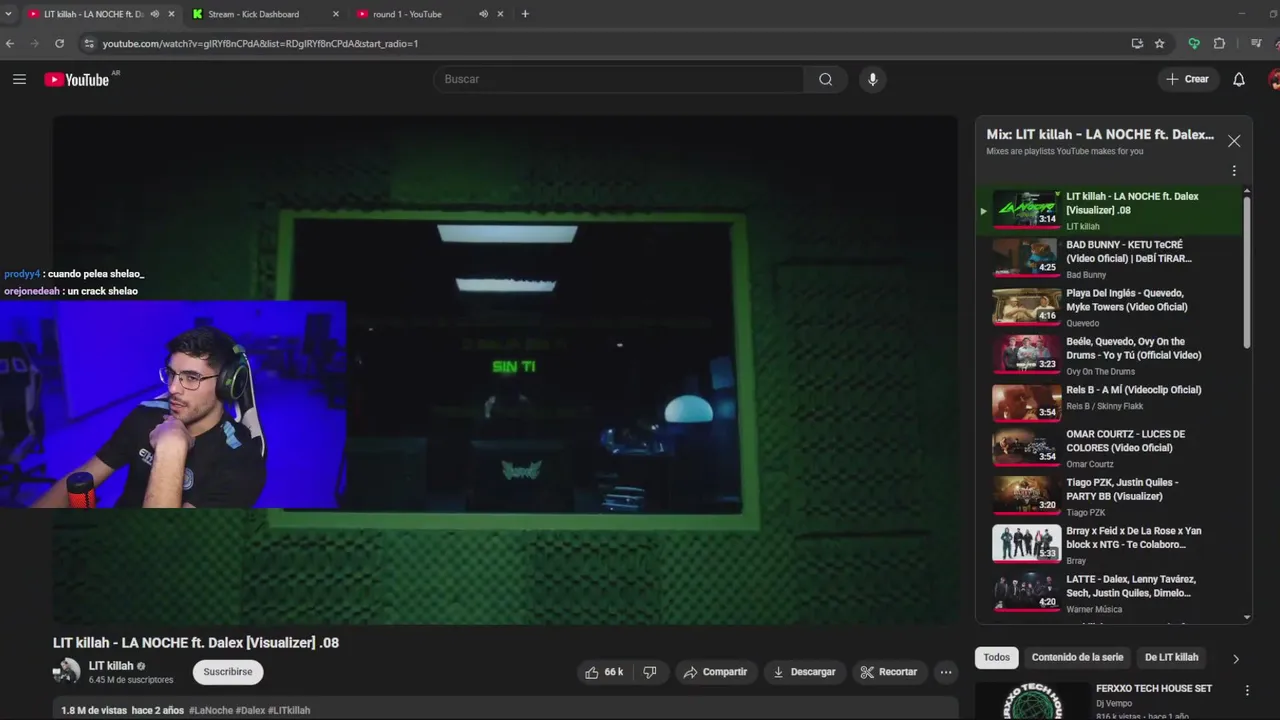The image size is (1280, 720).
Task: Subscribe with the Suscribirse button
Action: pyautogui.click(x=228, y=672)
